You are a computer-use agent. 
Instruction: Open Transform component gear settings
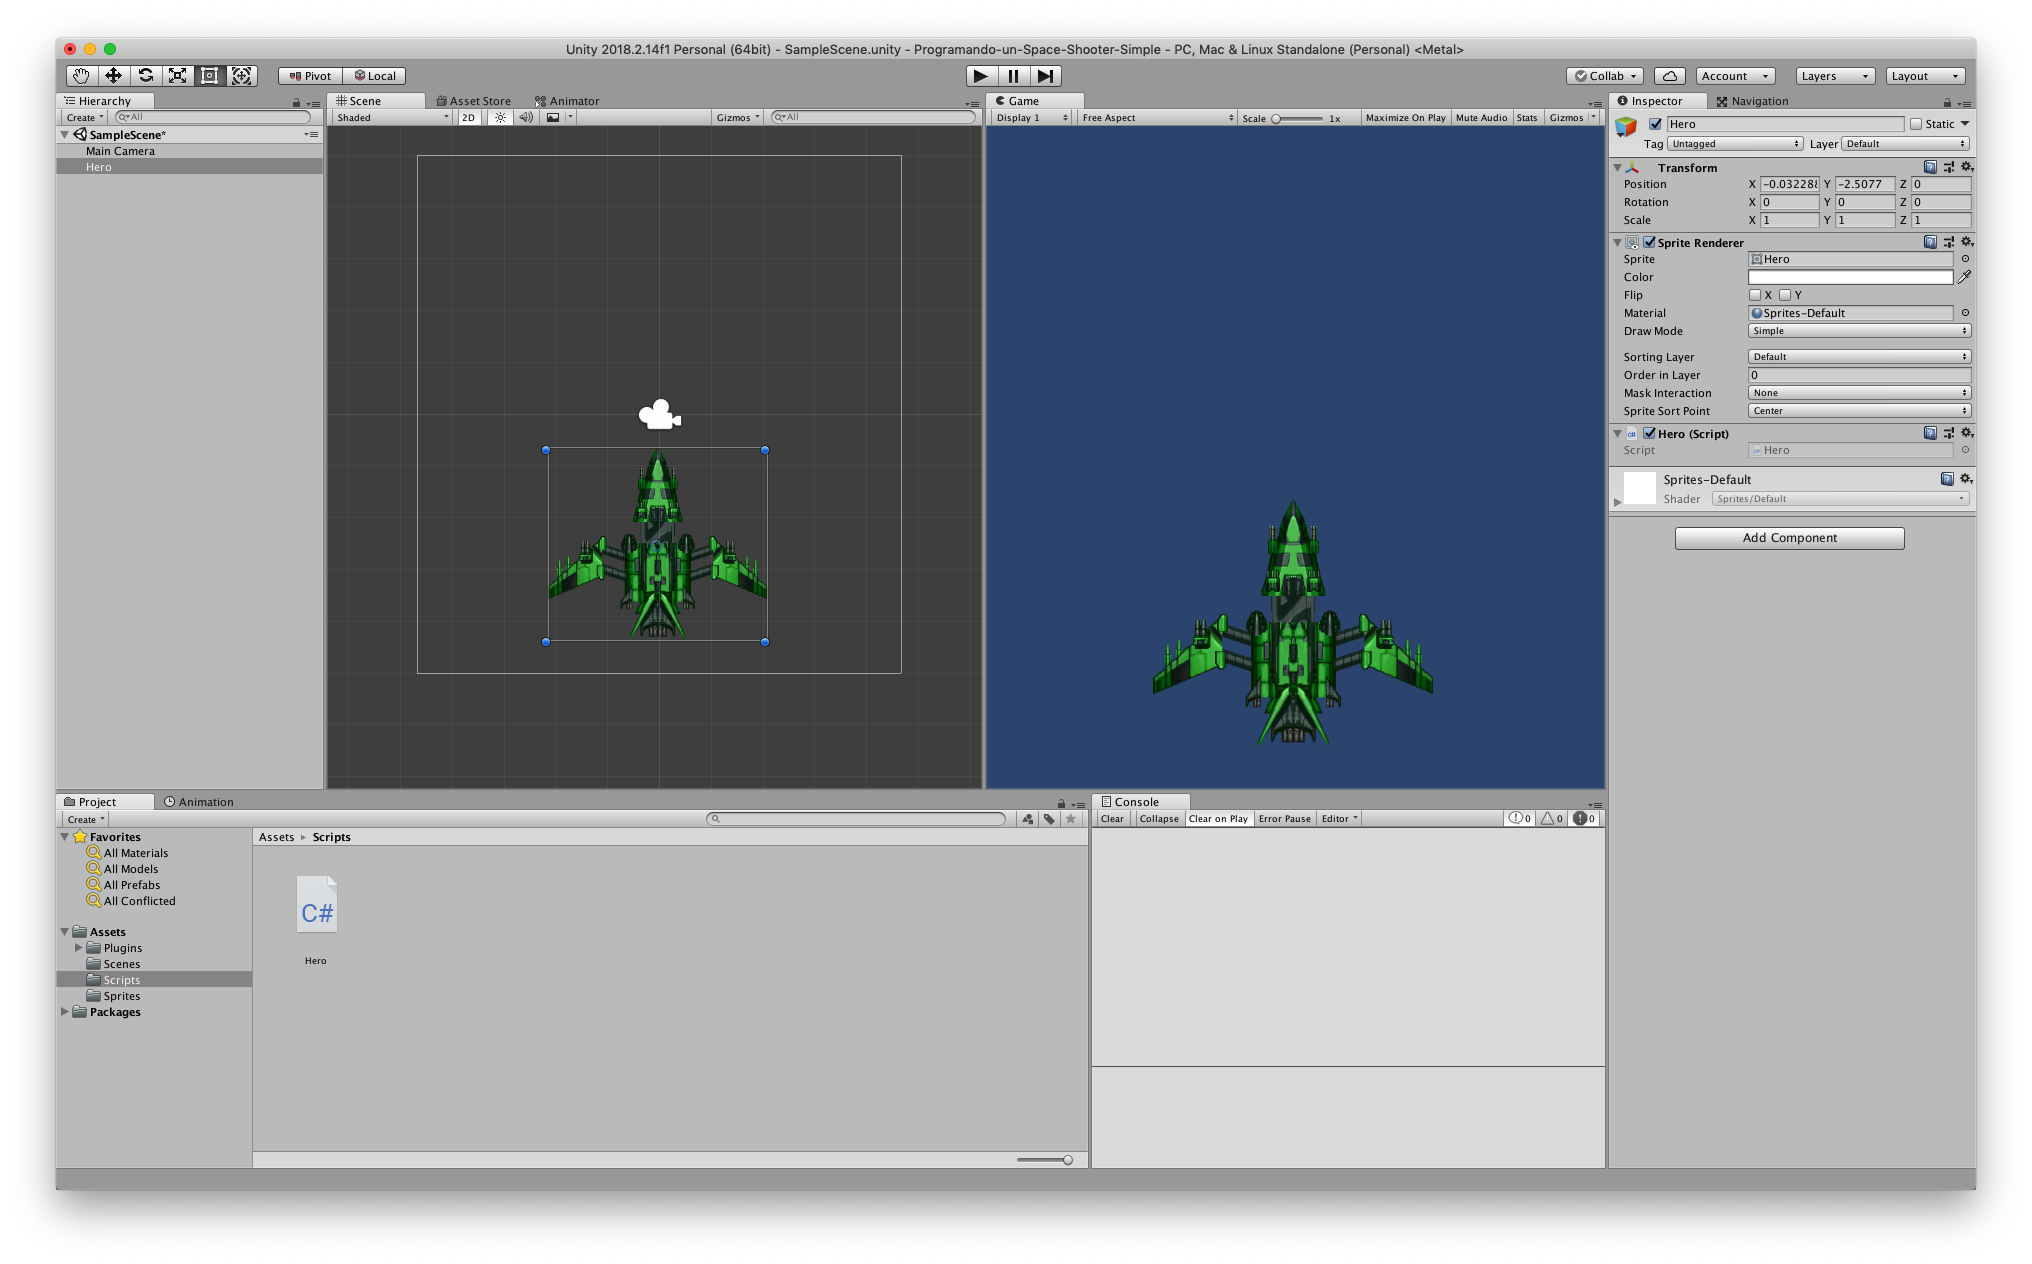[x=1966, y=167]
